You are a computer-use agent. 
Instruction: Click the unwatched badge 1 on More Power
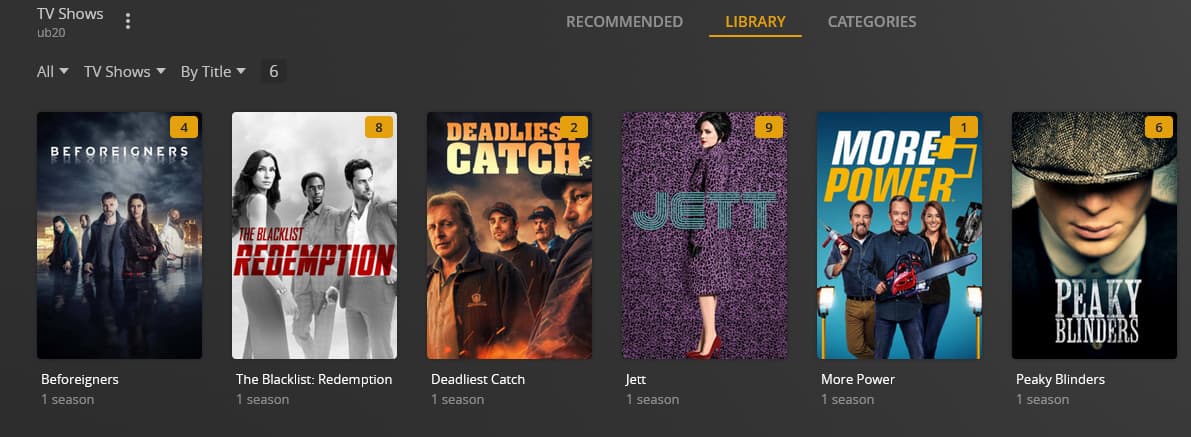[964, 127]
